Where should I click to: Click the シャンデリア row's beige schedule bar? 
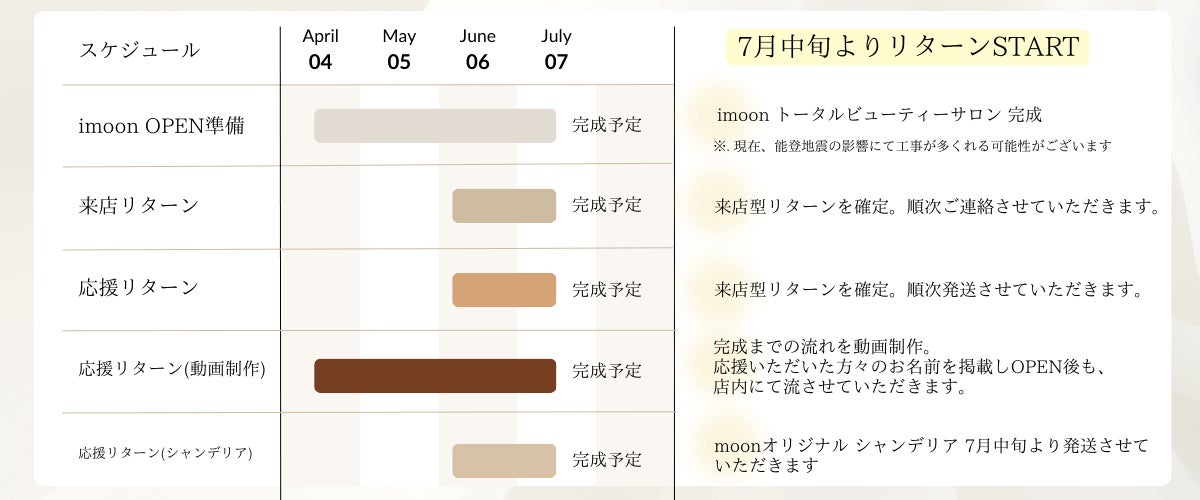click(504, 461)
